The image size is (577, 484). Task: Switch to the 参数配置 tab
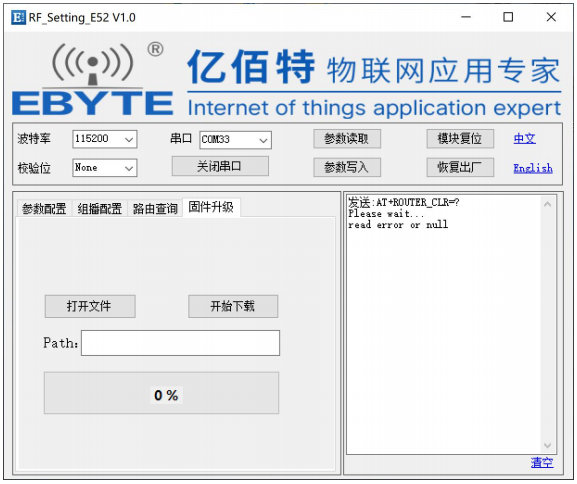[44, 209]
